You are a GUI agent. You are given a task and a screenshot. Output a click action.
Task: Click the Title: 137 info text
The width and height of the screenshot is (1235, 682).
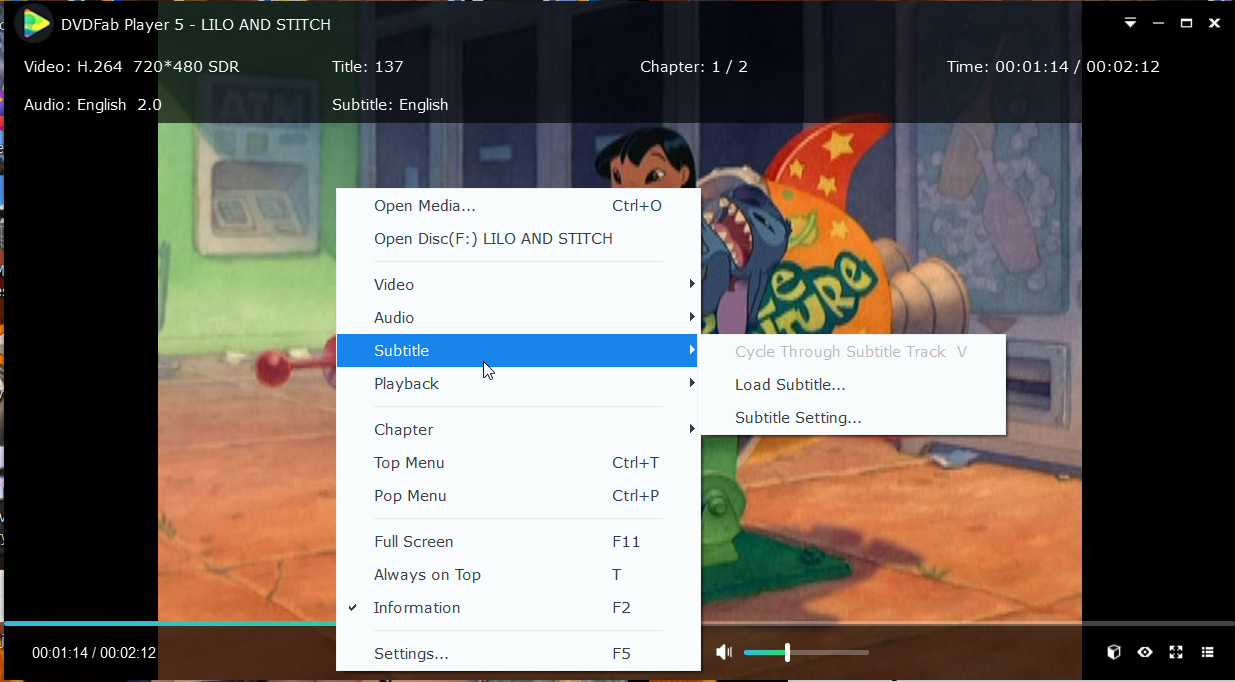[367, 67]
